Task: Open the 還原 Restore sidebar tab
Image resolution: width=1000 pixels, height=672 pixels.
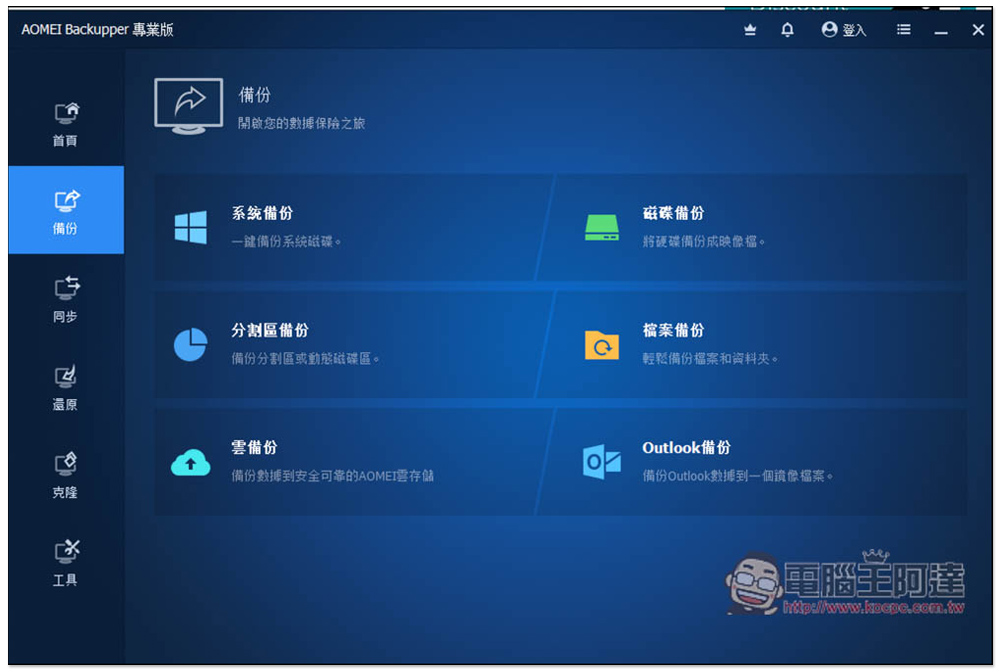Action: click(66, 388)
